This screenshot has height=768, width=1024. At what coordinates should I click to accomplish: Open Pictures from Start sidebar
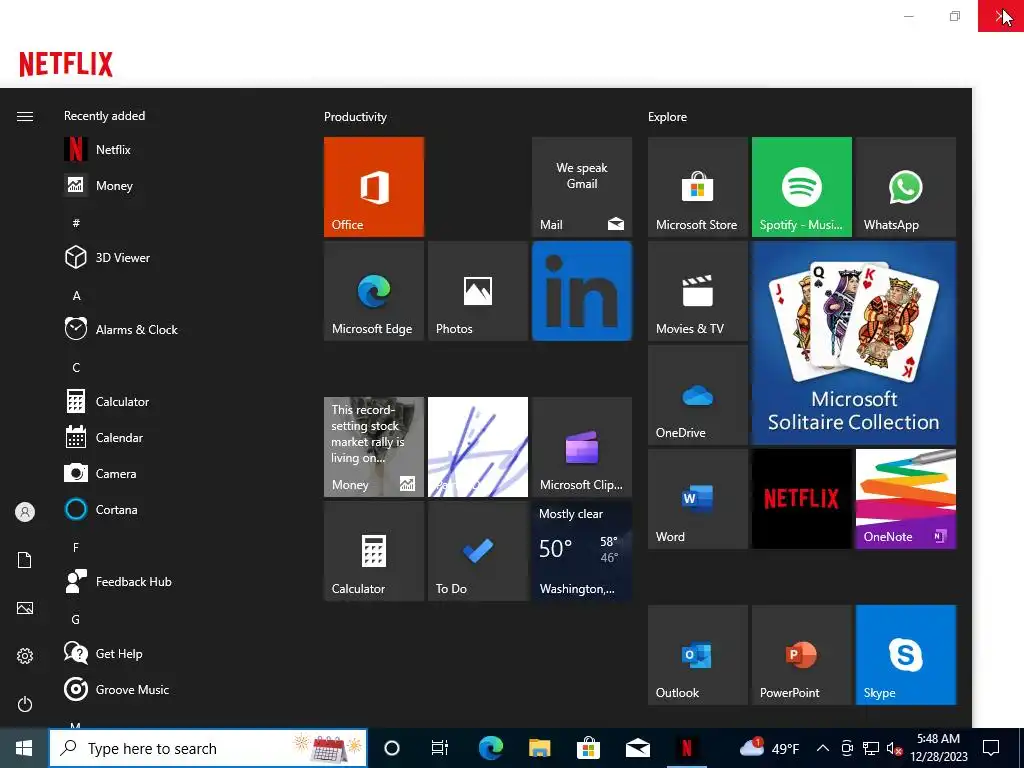point(25,608)
